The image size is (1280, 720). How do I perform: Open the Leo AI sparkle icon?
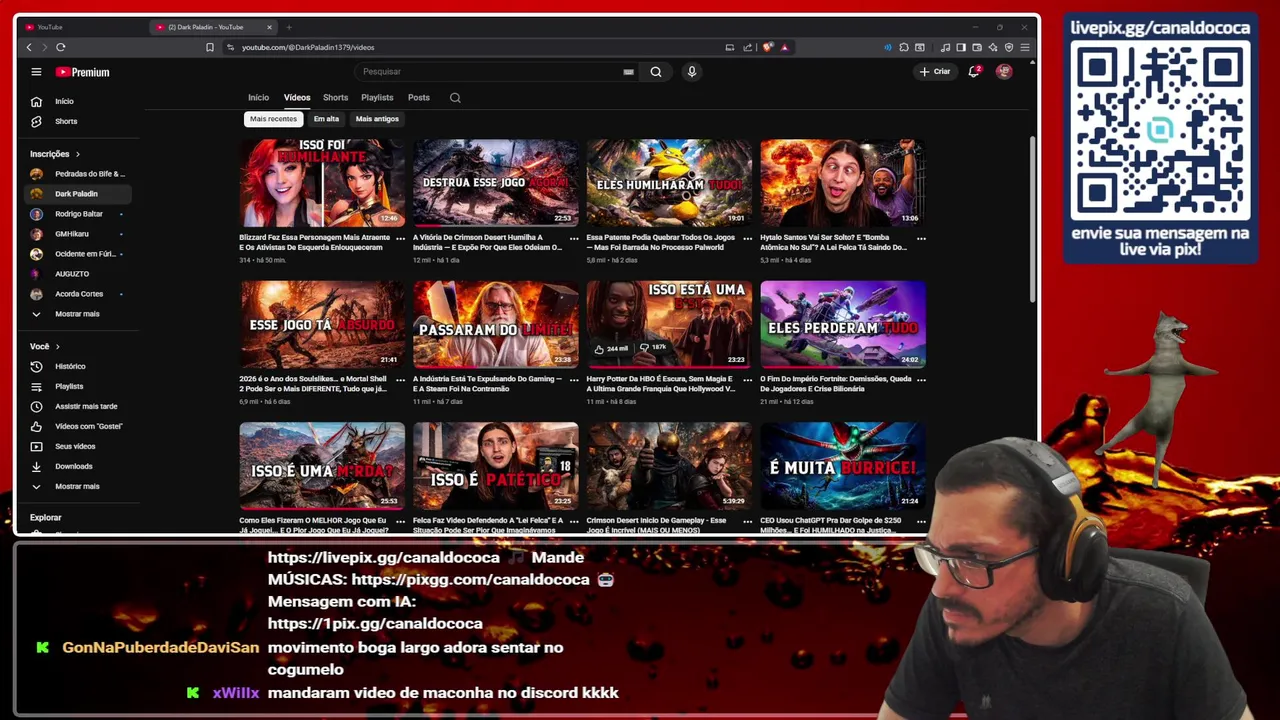pos(993,47)
